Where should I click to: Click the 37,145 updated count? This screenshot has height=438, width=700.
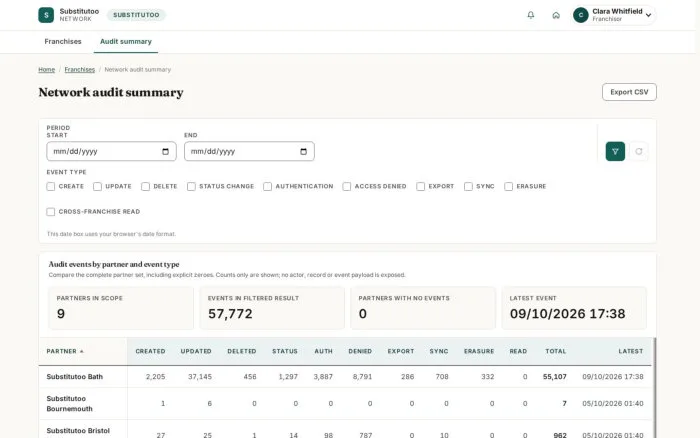click(x=200, y=377)
